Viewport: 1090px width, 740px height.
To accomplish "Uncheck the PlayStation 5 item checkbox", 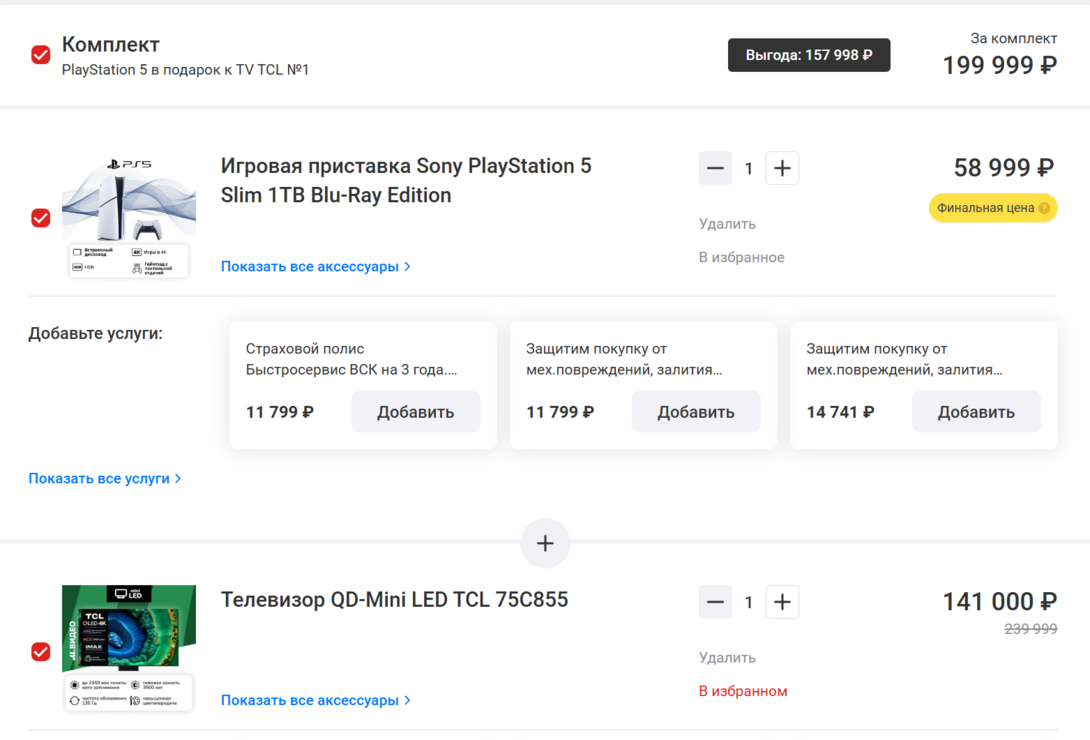I will pyautogui.click(x=41, y=218).
